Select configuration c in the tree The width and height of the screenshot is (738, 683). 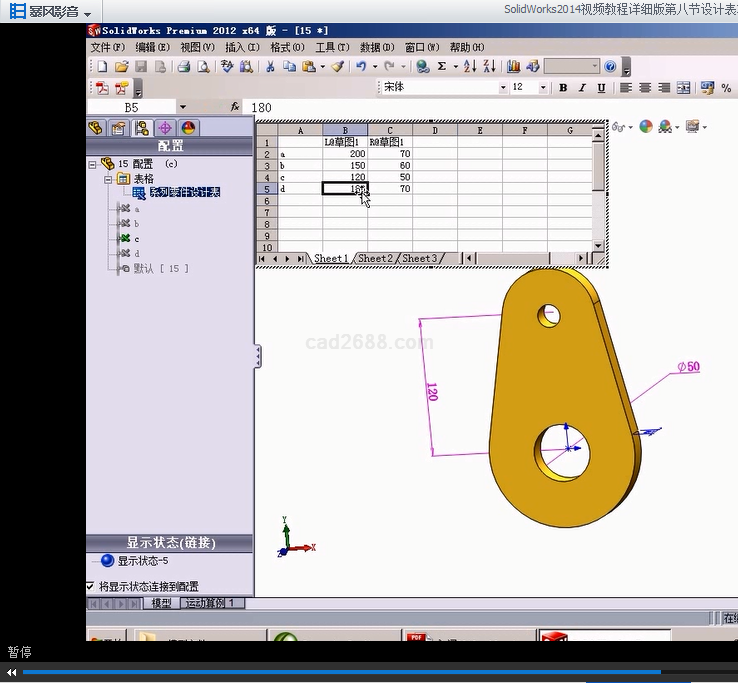[136, 239]
